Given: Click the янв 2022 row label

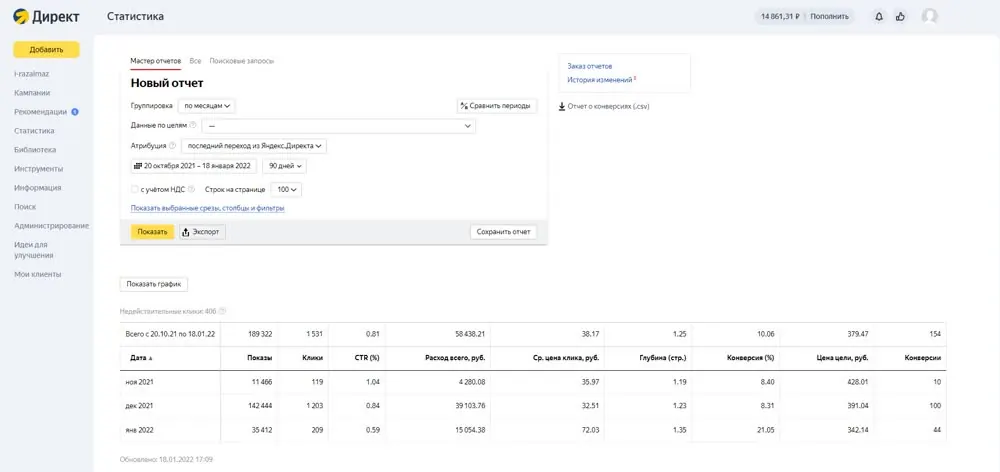Looking at the screenshot, I should tap(138, 430).
